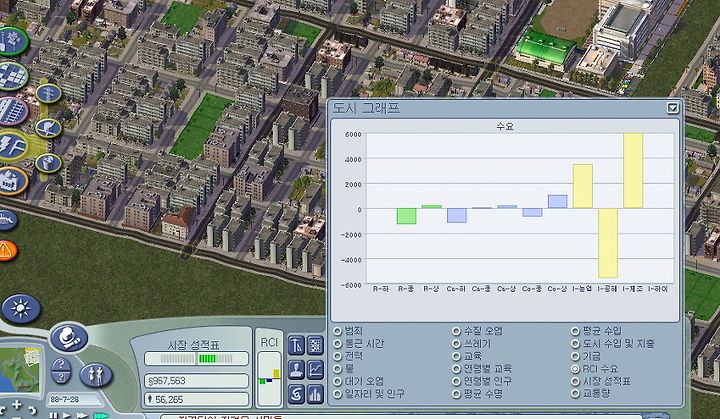Open the question mark help query tool
This screenshot has height=419, width=720.
click(61, 371)
